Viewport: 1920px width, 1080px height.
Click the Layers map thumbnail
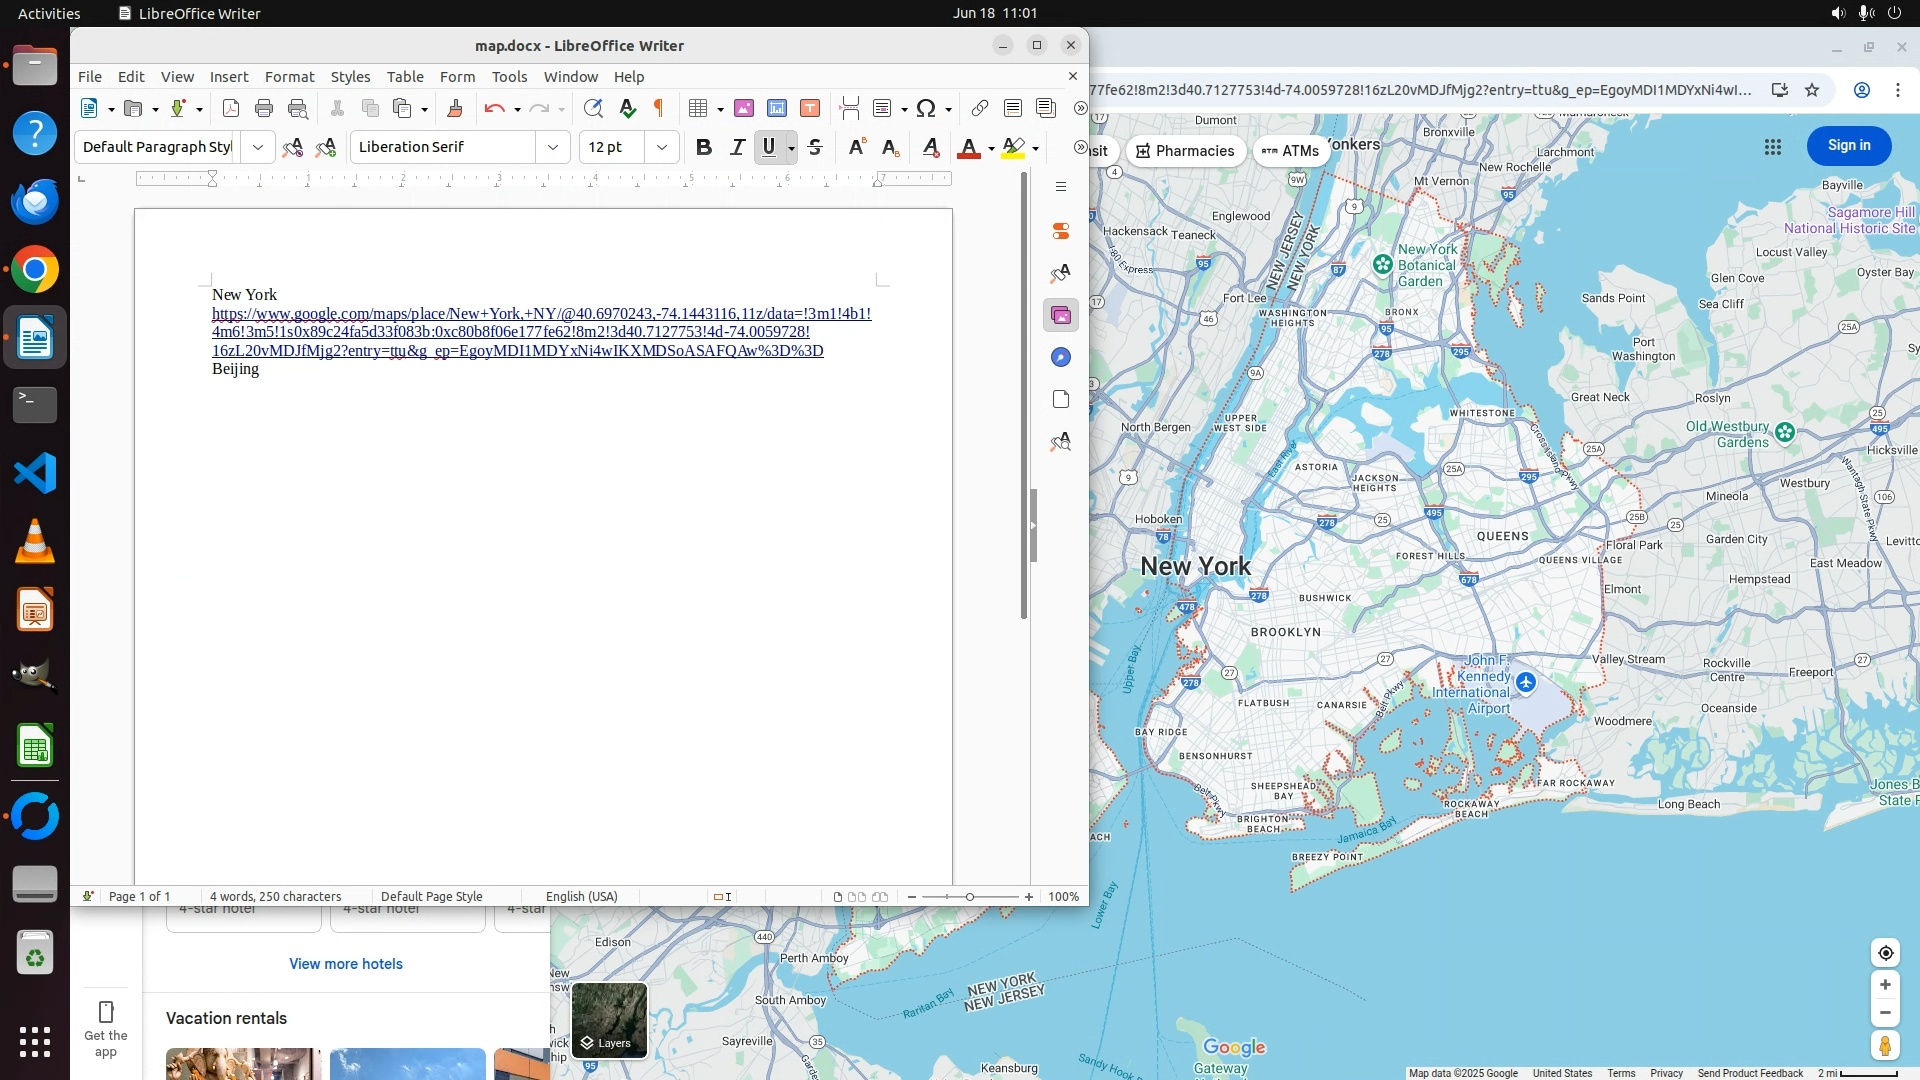609,1020
